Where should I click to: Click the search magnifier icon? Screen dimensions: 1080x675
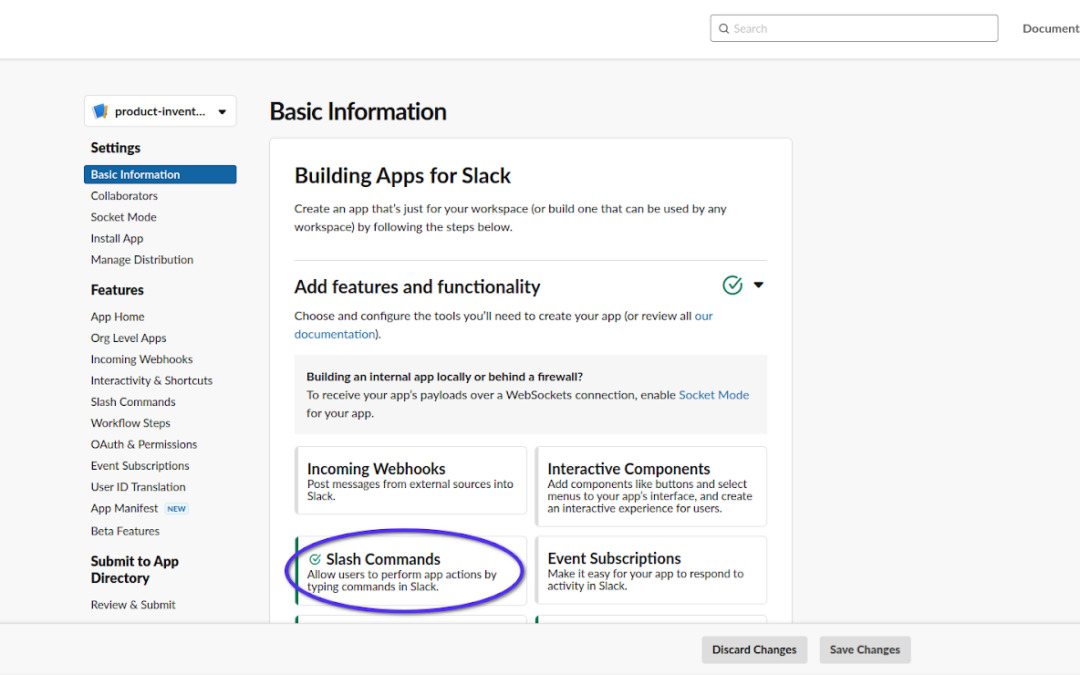coord(723,29)
